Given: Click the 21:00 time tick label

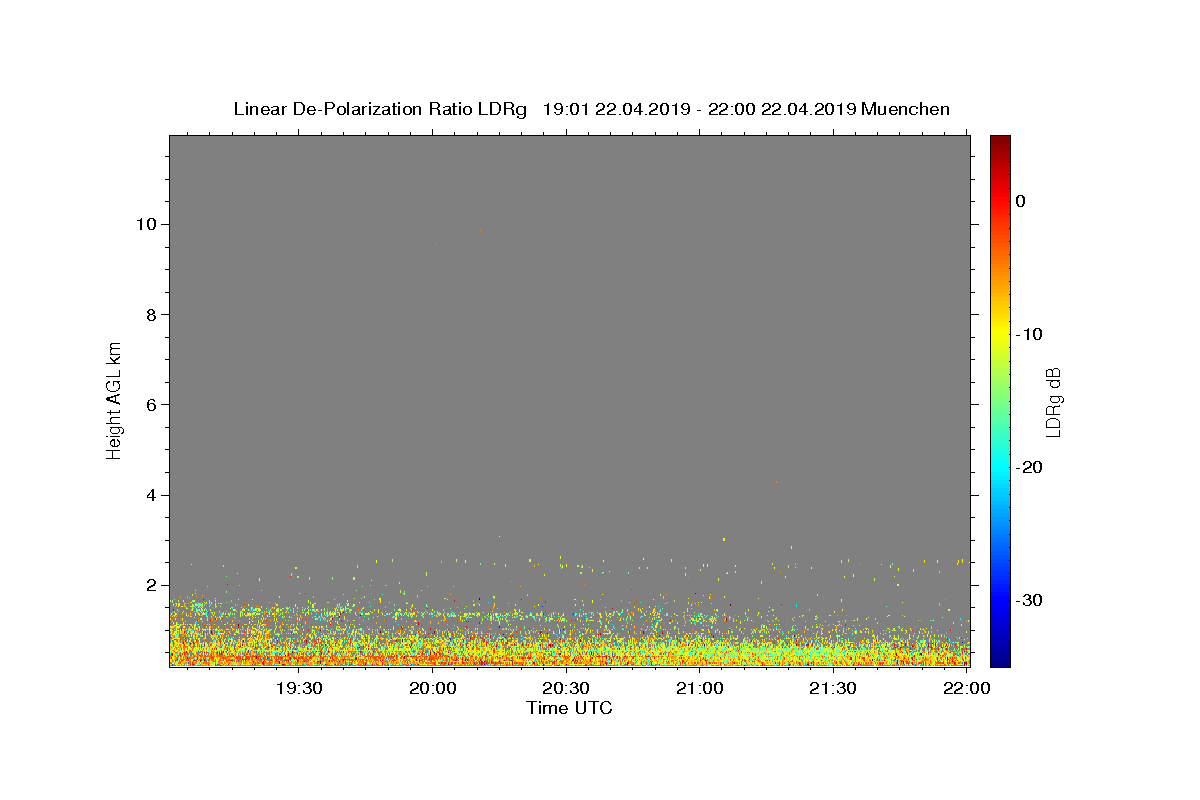Looking at the screenshot, I should coord(699,688).
